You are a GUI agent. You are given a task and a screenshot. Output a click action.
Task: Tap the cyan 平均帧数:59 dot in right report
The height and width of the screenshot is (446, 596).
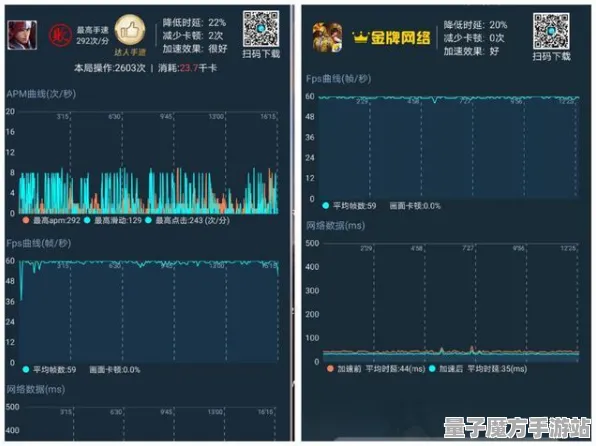pyautogui.click(x=326, y=206)
